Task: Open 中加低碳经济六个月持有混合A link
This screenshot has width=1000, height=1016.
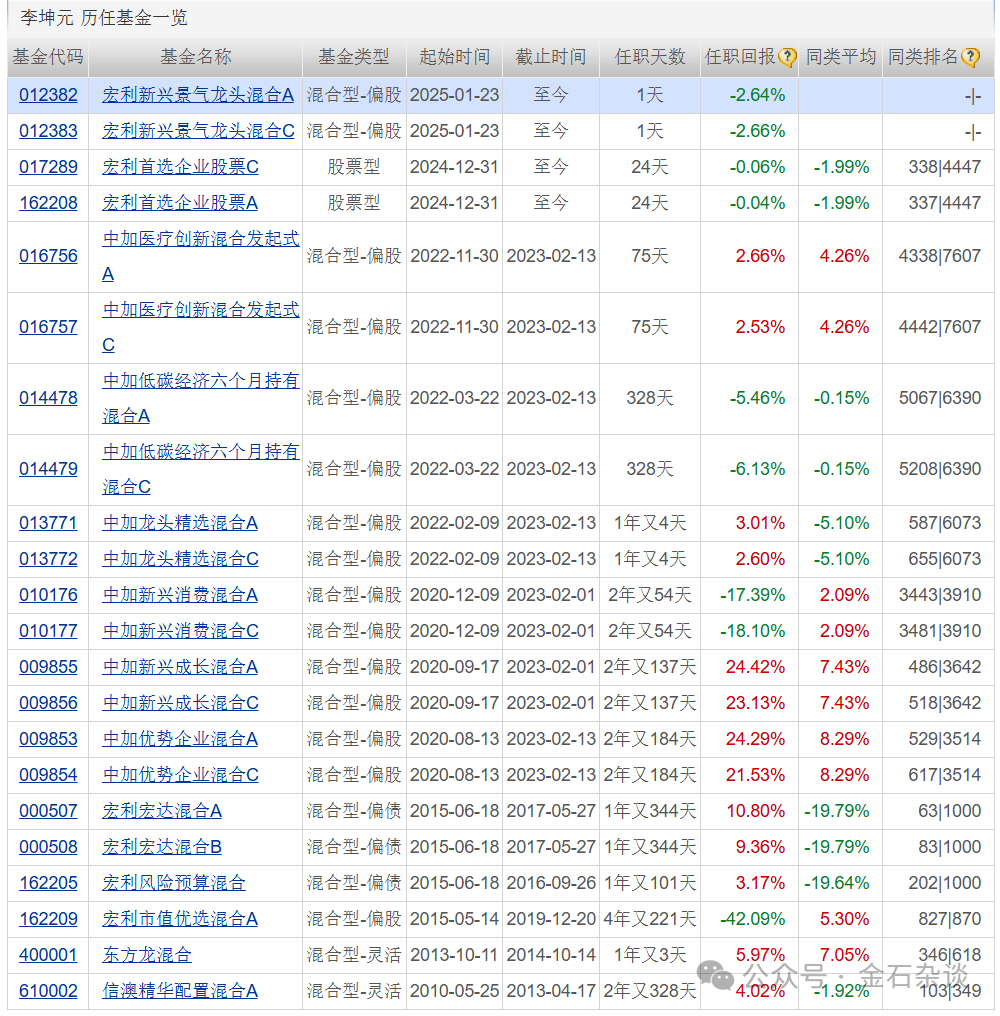Action: pyautogui.click(x=201, y=398)
